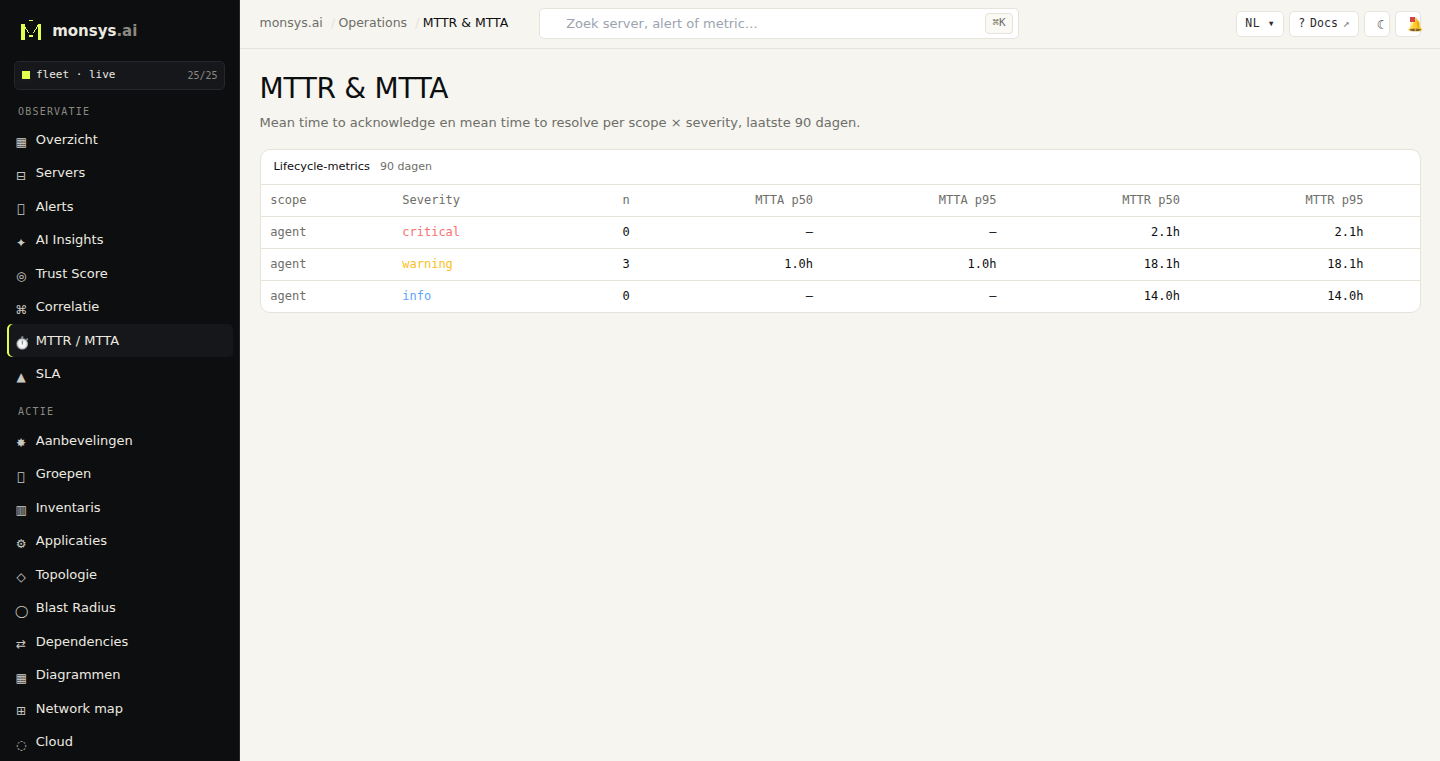Click the Cloud sidebar icon

(21, 744)
